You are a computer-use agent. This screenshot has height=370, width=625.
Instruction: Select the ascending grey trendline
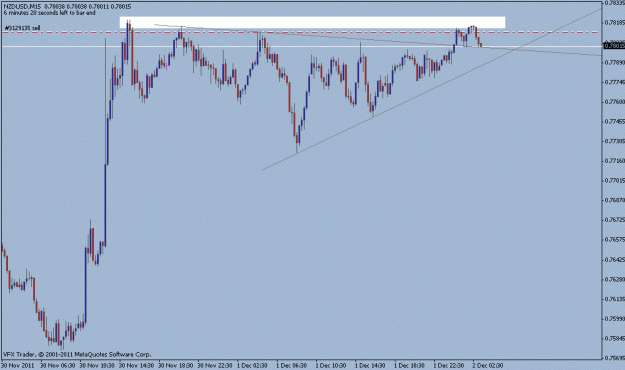(432, 89)
